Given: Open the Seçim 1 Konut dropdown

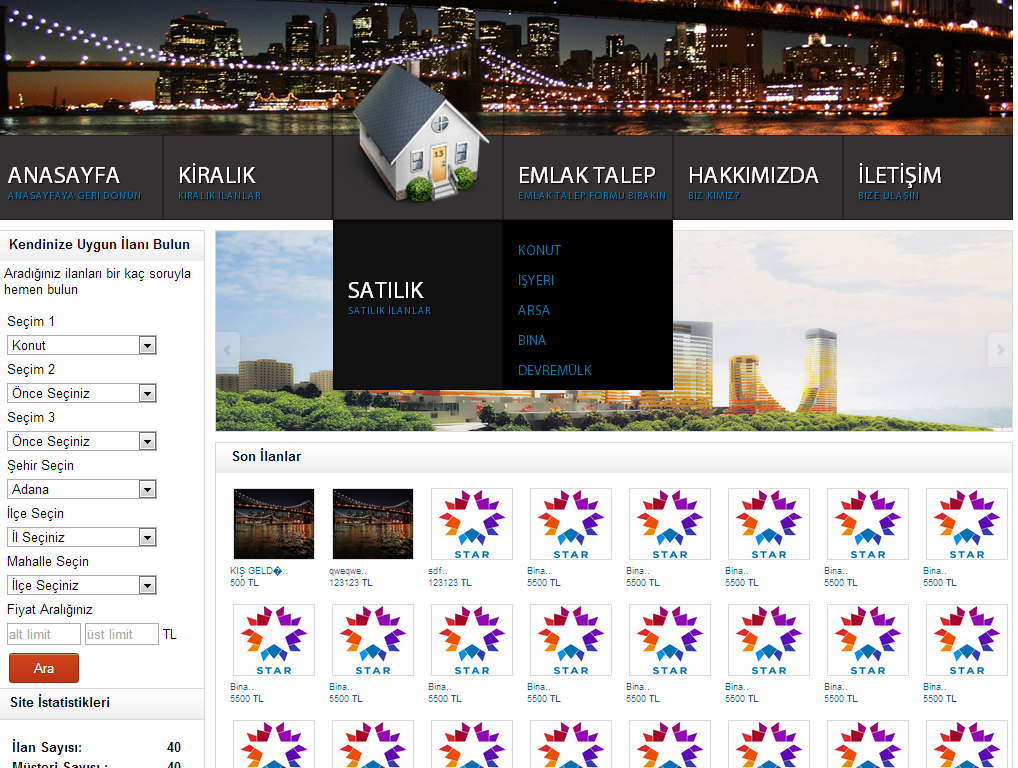Looking at the screenshot, I should pyautogui.click(x=82, y=345).
